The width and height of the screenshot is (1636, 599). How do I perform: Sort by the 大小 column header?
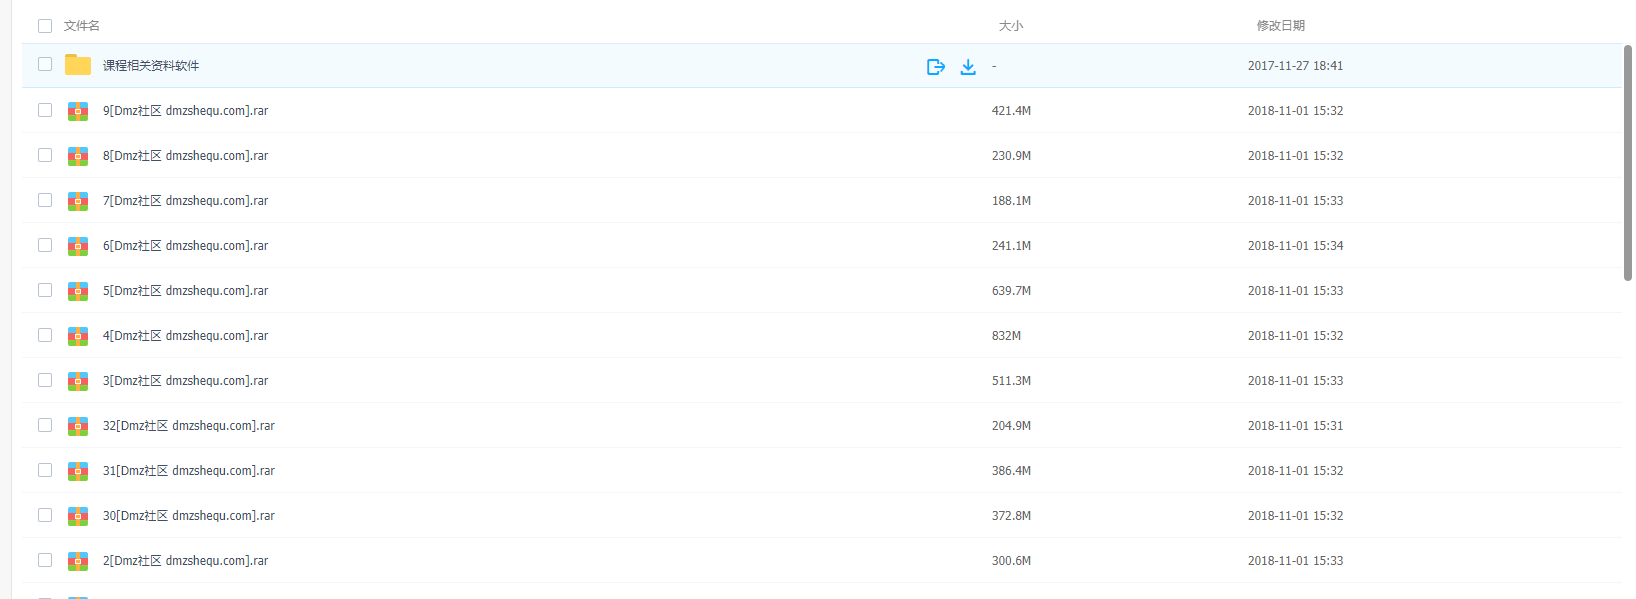click(1011, 26)
